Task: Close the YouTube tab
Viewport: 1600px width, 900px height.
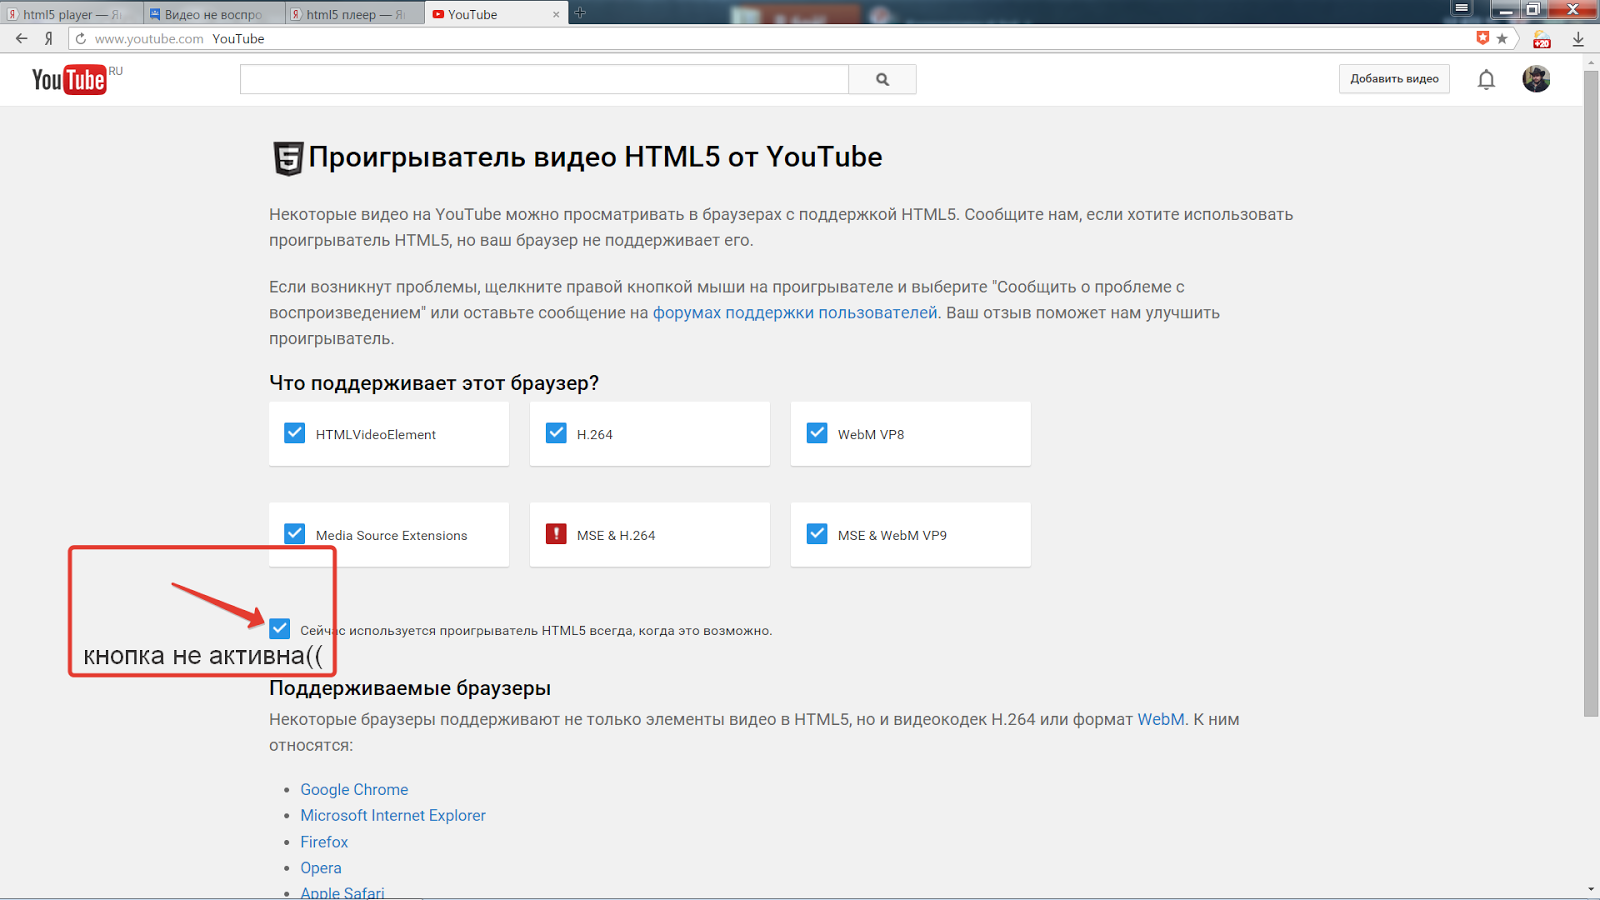Action: [556, 14]
